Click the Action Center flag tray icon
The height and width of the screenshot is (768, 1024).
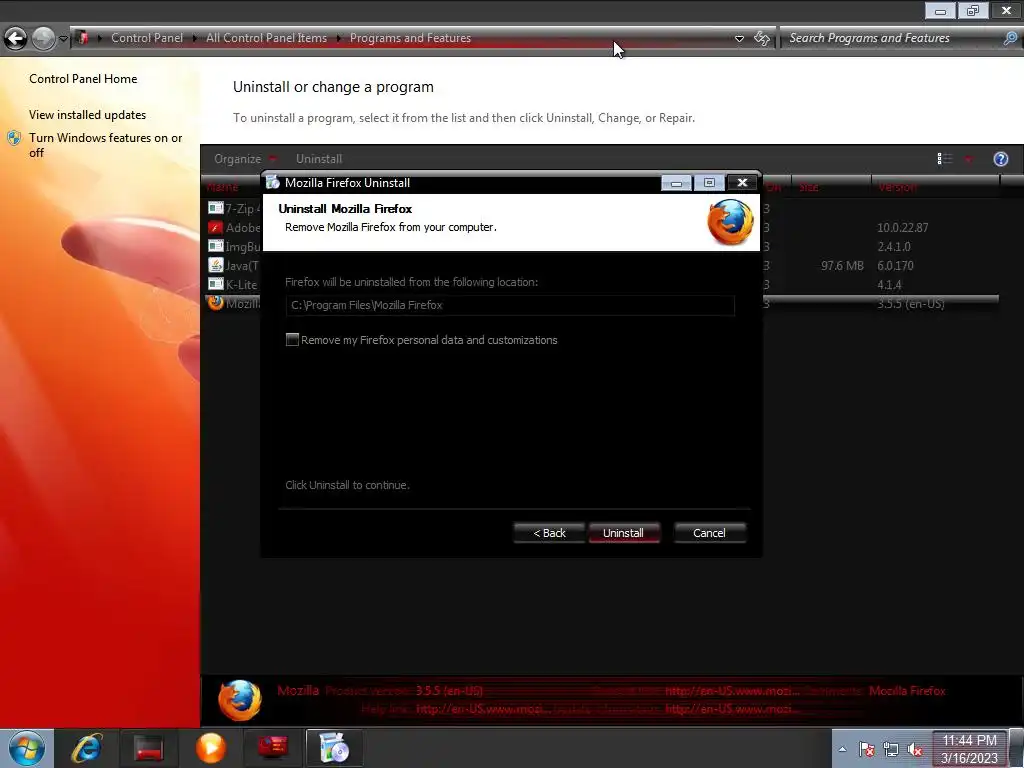pyautogui.click(x=867, y=750)
